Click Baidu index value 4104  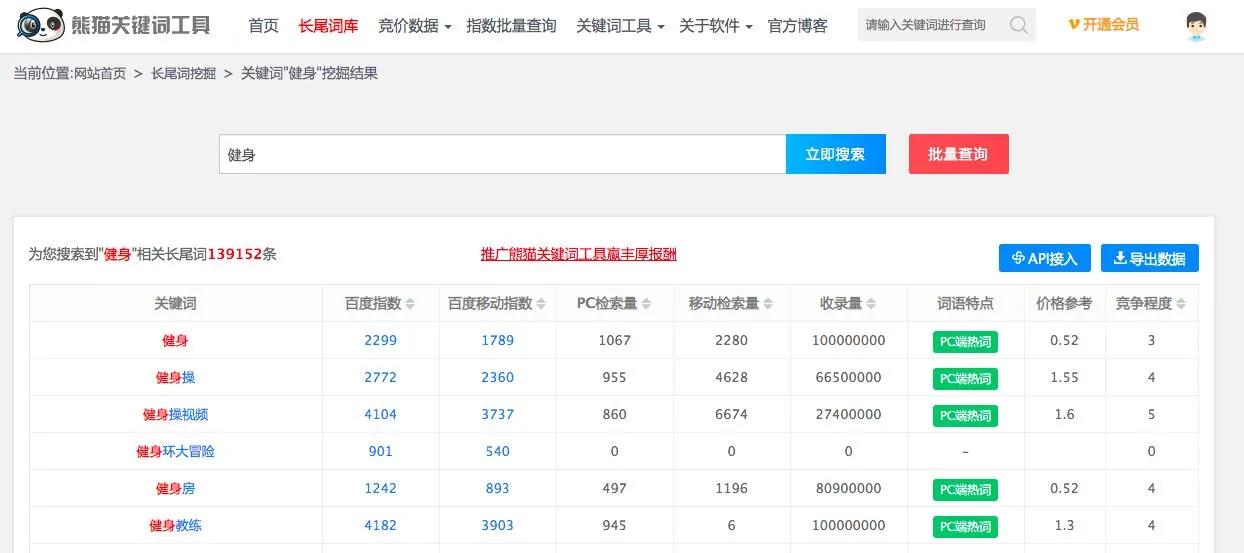point(380,414)
